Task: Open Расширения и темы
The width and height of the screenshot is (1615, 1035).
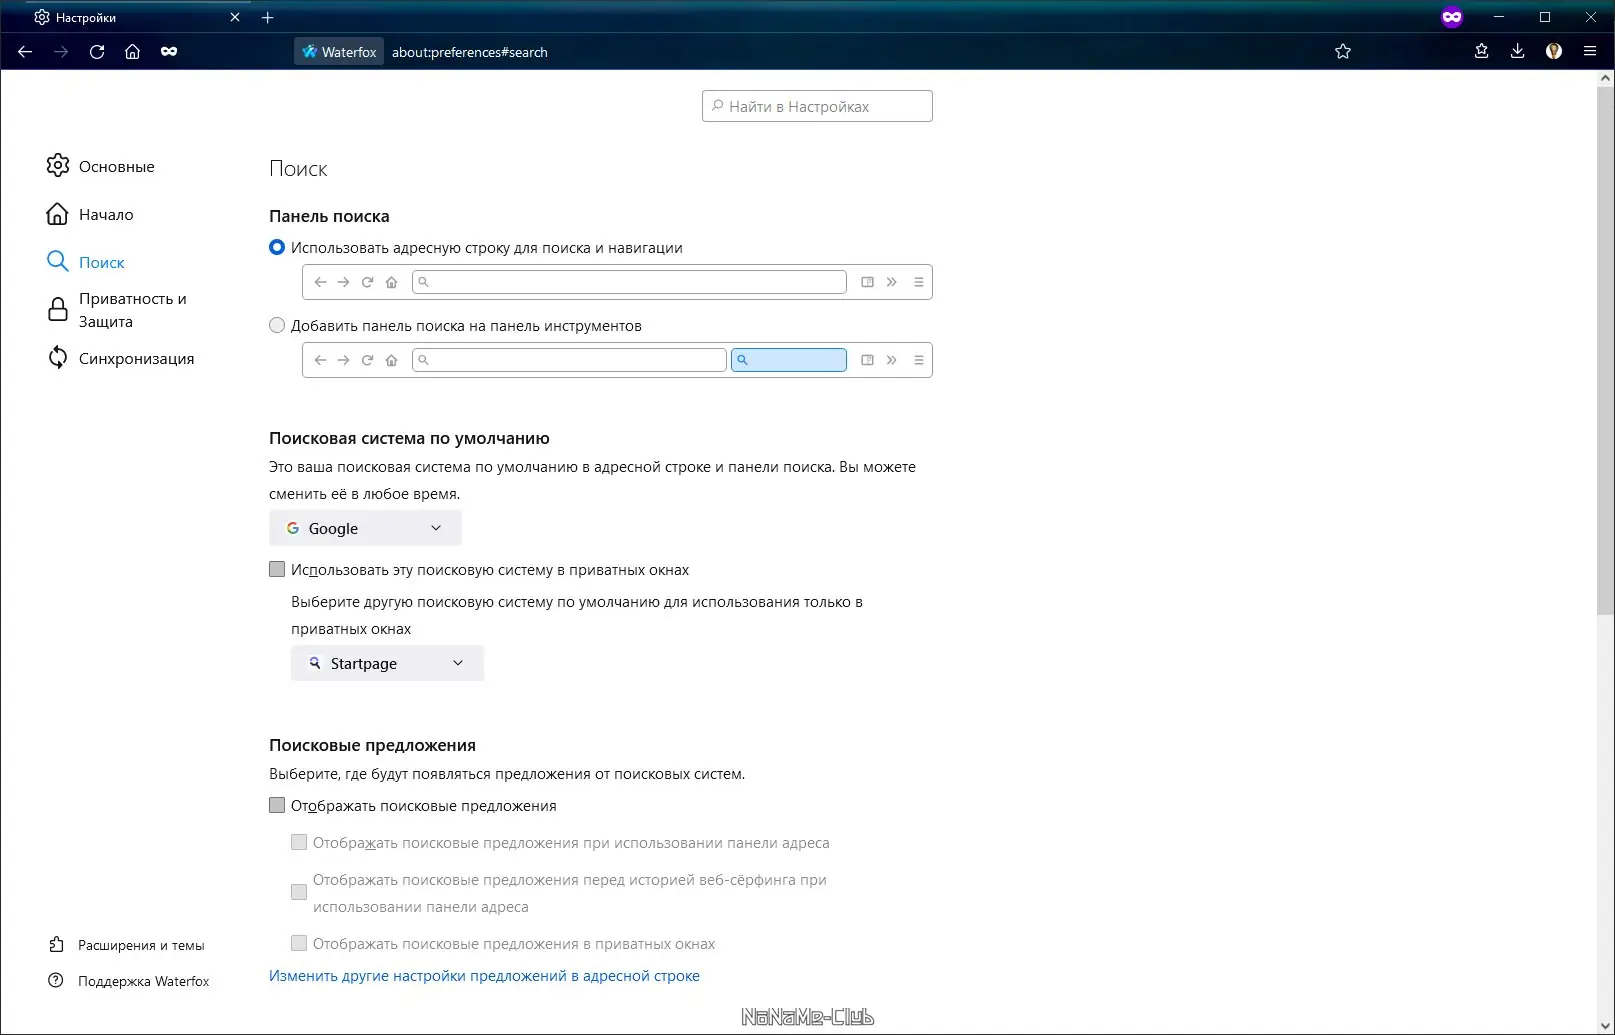Action: point(127,945)
